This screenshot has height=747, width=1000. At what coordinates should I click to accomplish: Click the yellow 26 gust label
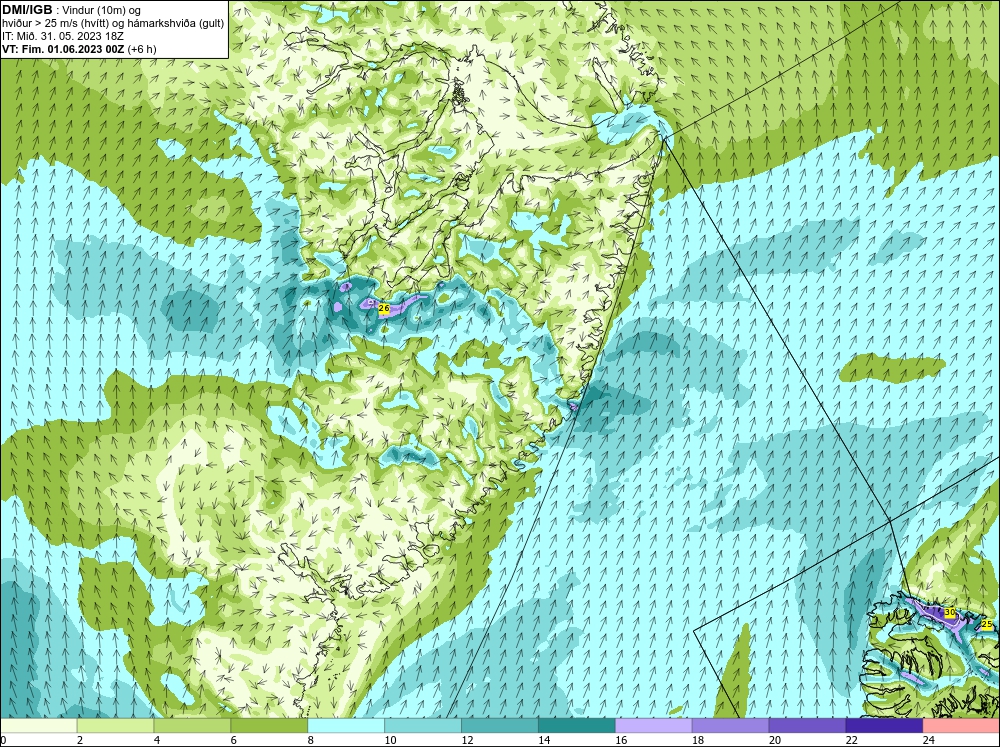click(x=384, y=309)
